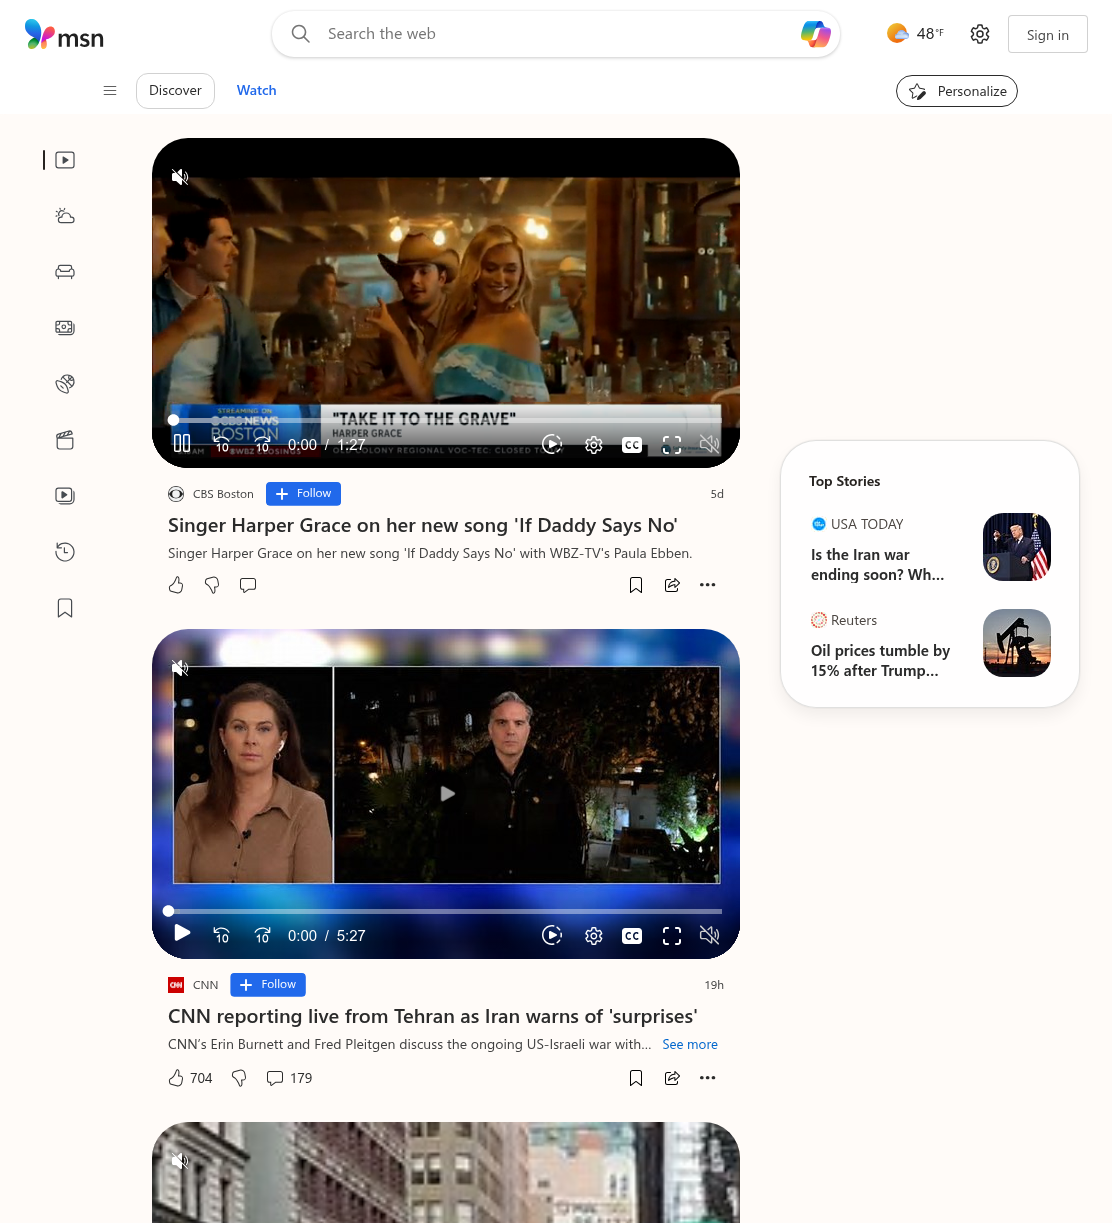
Task: Open USA TODAY Iran war story
Action: pyautogui.click(x=878, y=565)
